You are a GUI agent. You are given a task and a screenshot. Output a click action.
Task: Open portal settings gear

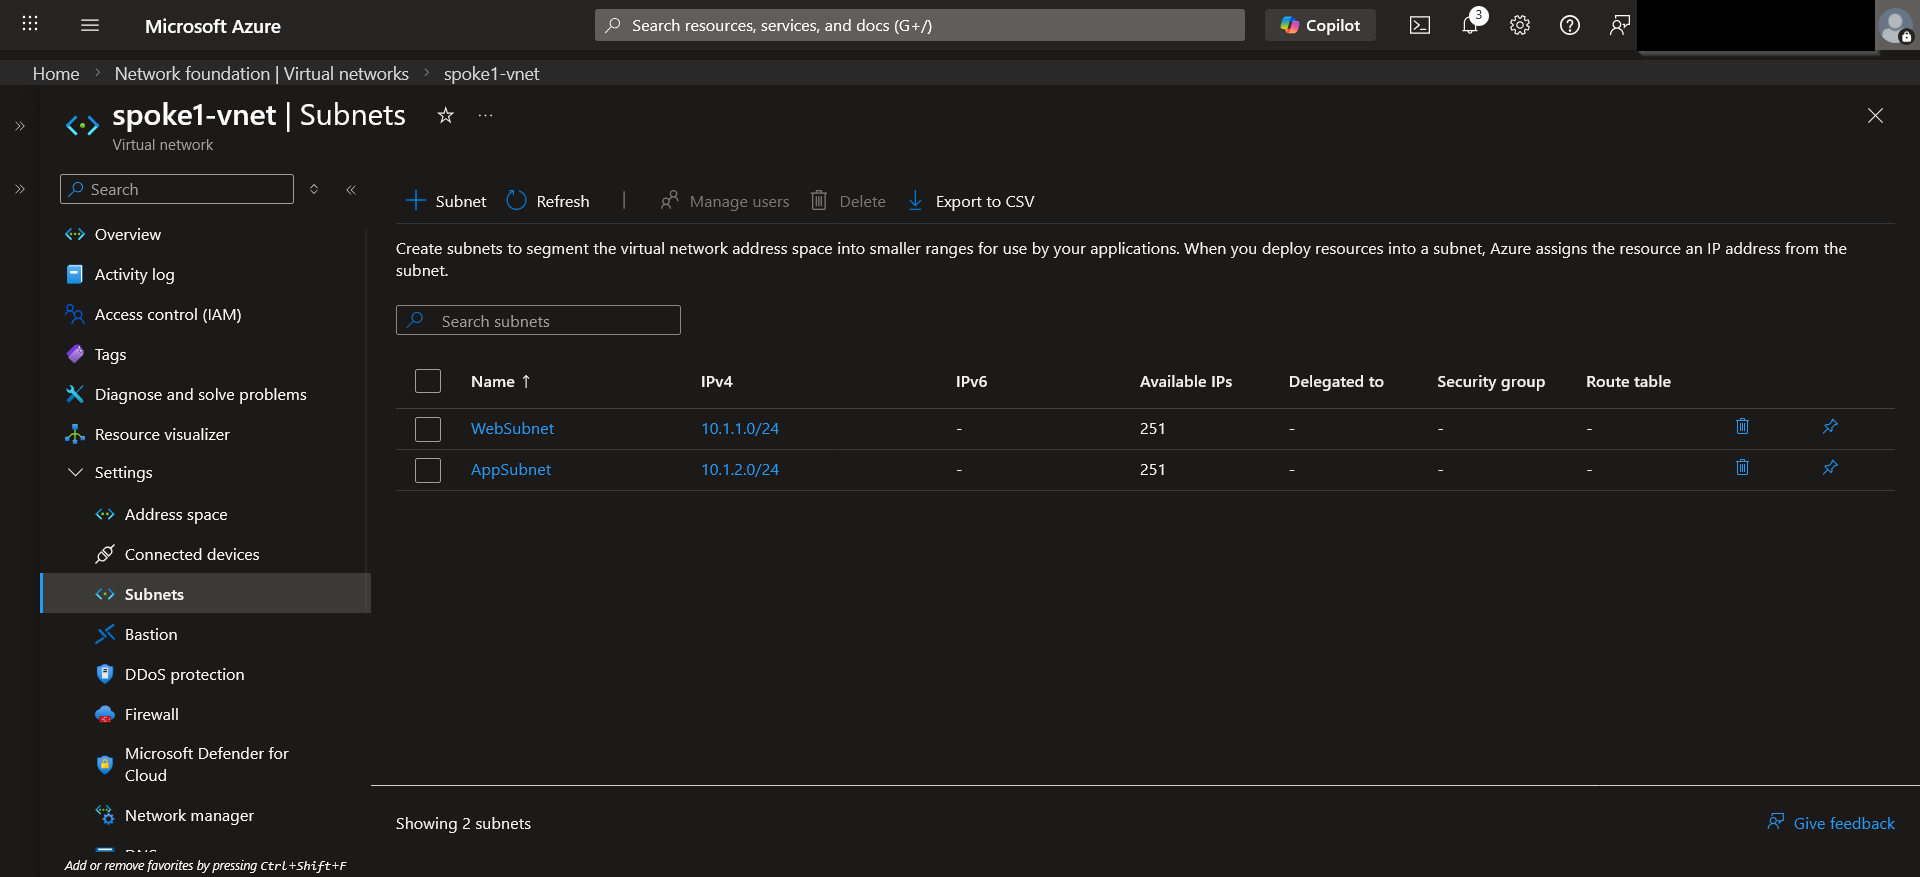point(1520,25)
